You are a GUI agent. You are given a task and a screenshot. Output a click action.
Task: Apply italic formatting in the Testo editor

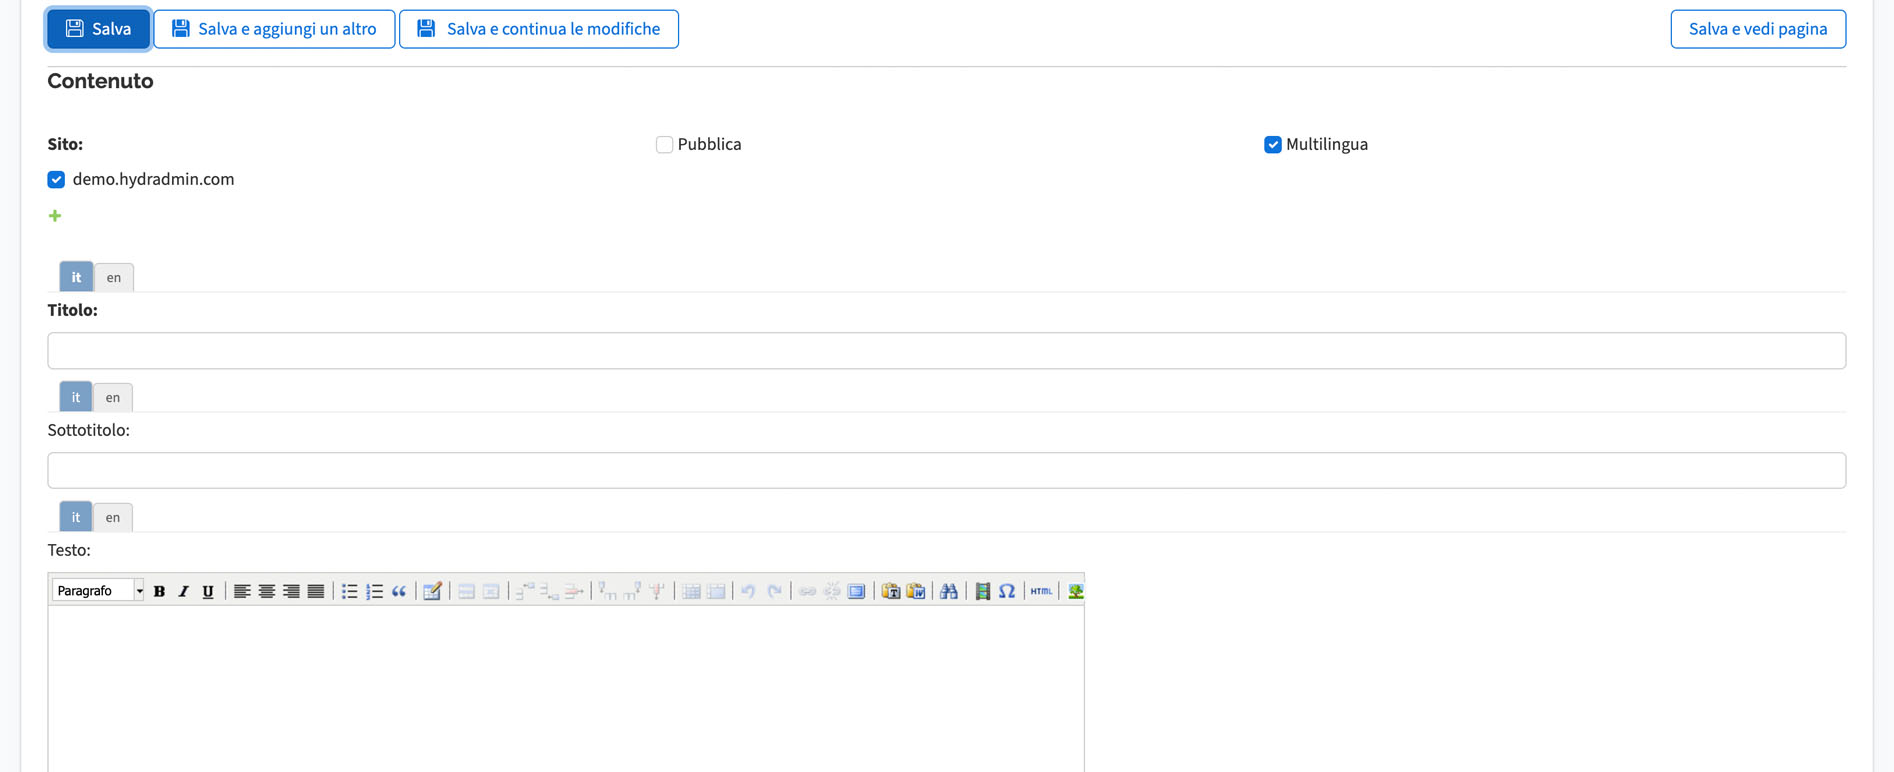[183, 591]
